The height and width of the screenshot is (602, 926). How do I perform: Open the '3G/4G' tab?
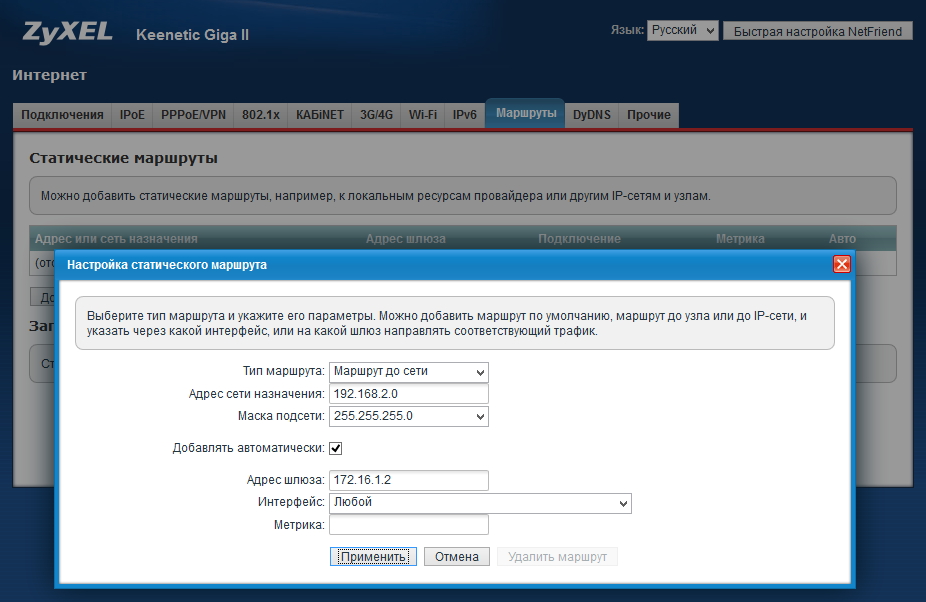pyautogui.click(x=376, y=115)
